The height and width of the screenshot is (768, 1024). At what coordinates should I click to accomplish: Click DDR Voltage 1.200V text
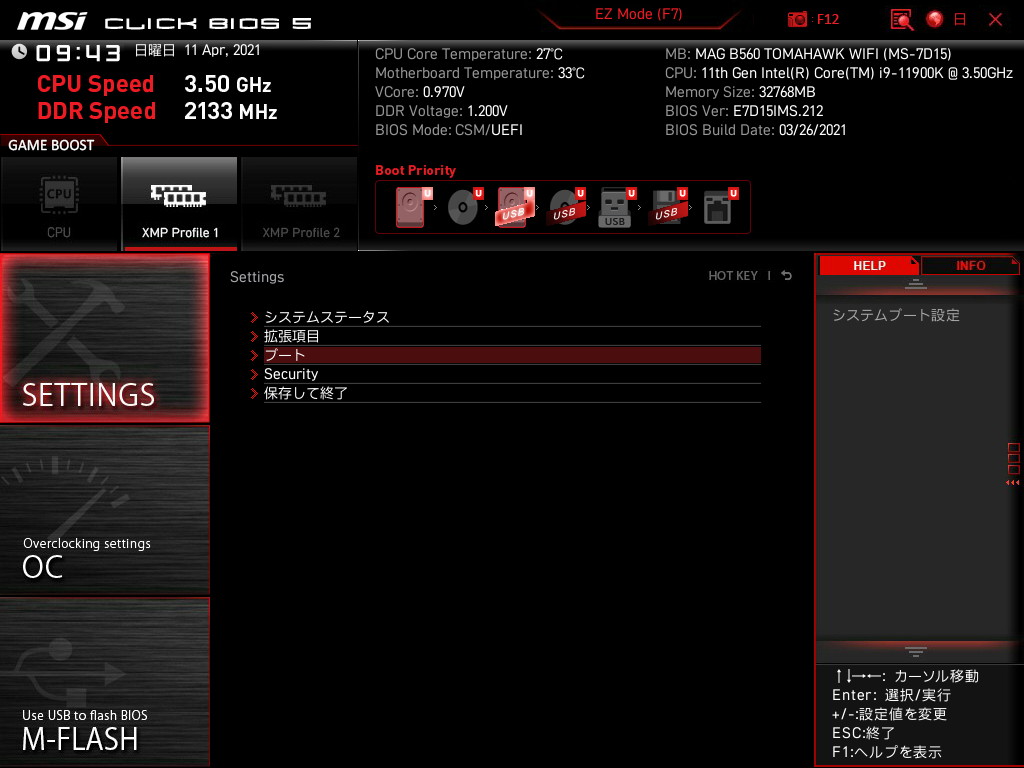[441, 111]
